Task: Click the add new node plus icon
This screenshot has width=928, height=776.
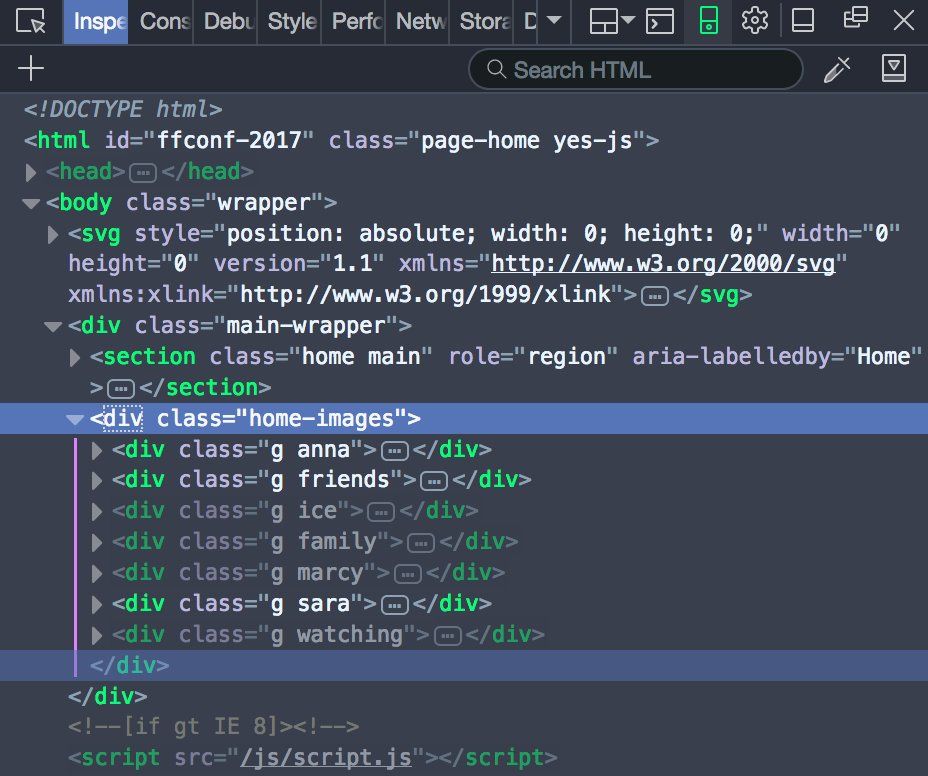Action: tap(31, 69)
